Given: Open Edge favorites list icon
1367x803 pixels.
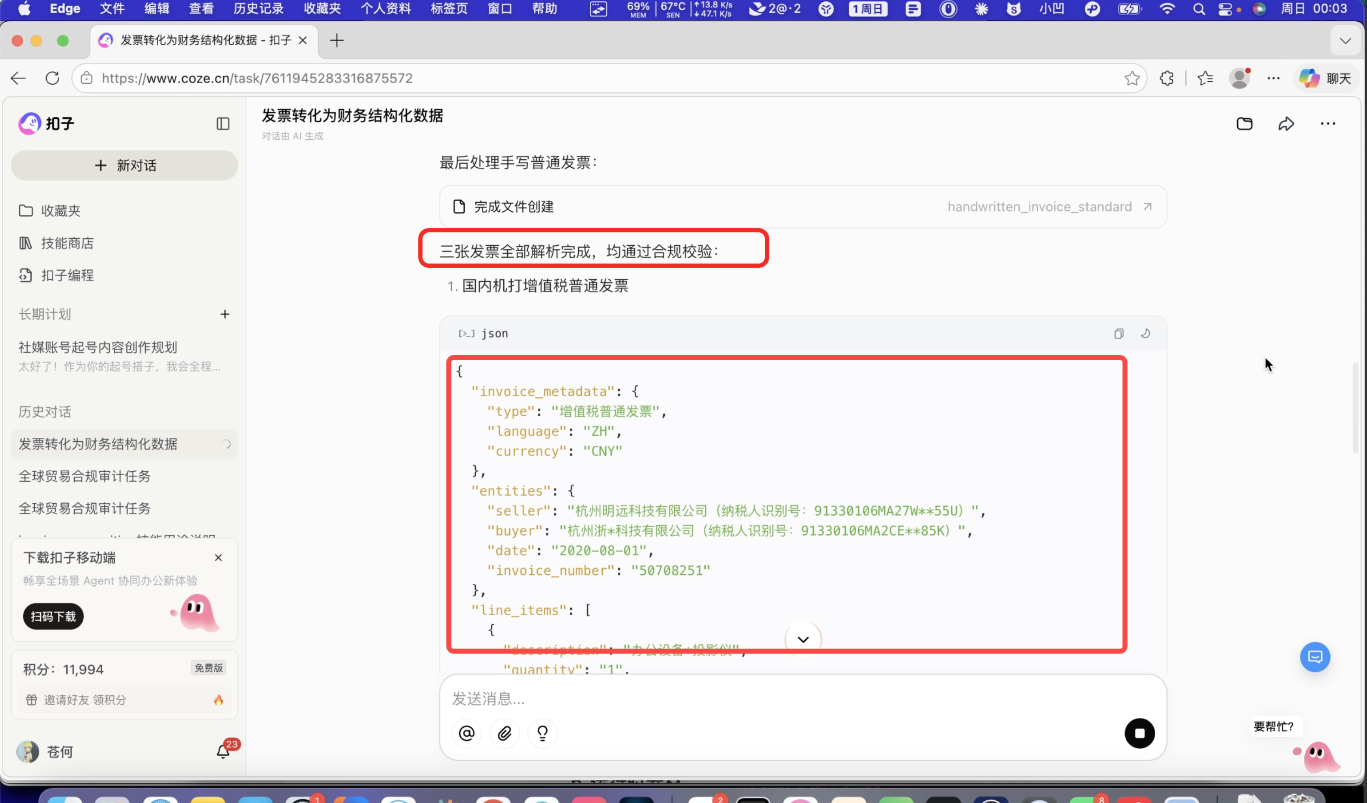Looking at the screenshot, I should tap(1205, 78).
